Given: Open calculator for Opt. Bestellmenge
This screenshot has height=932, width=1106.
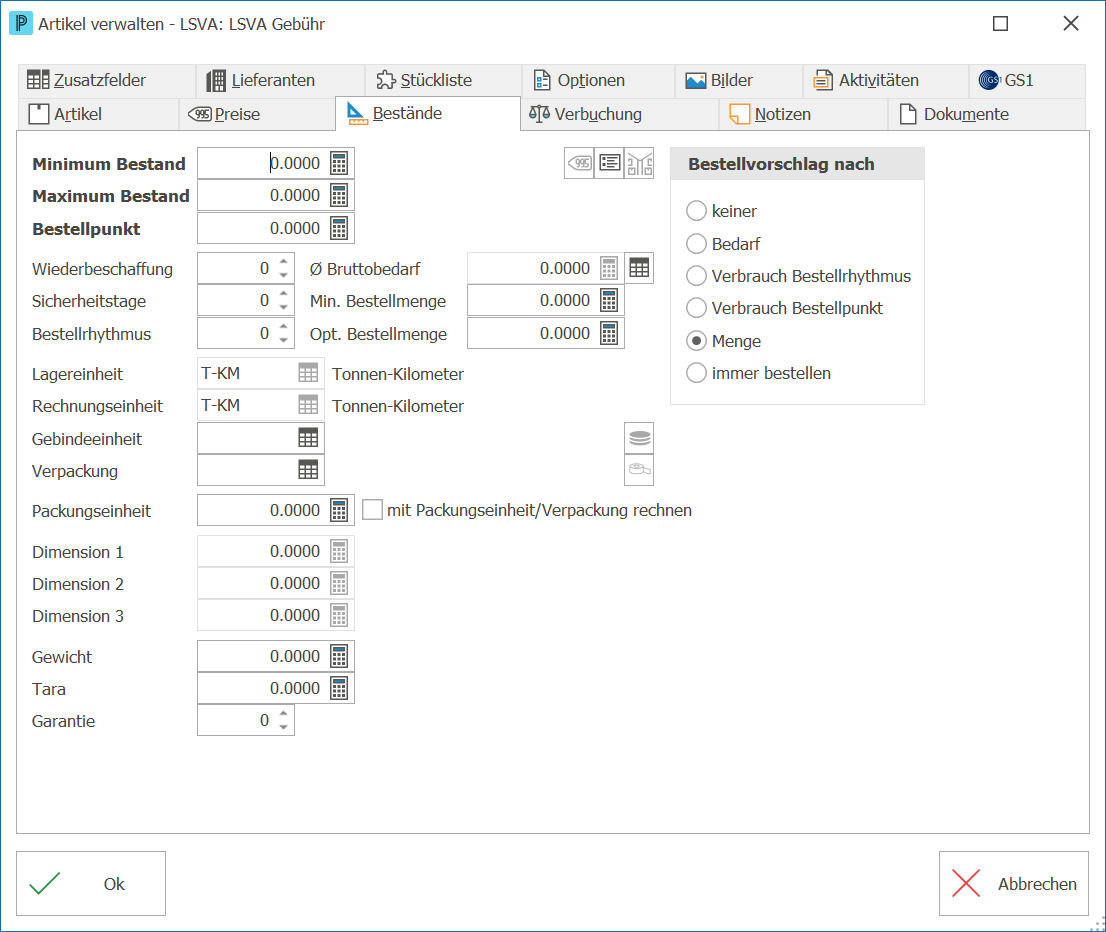Looking at the screenshot, I should (609, 334).
